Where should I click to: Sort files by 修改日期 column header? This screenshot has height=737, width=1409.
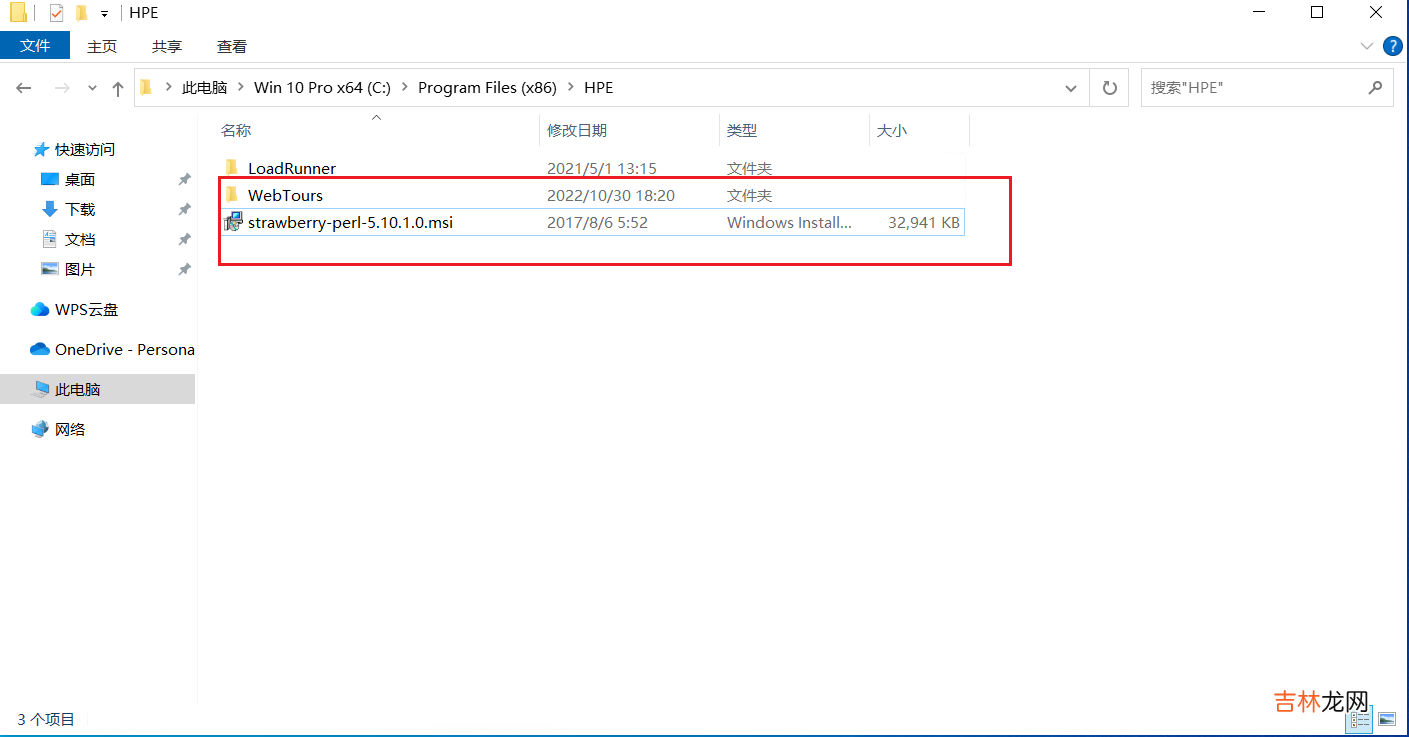coord(577,130)
